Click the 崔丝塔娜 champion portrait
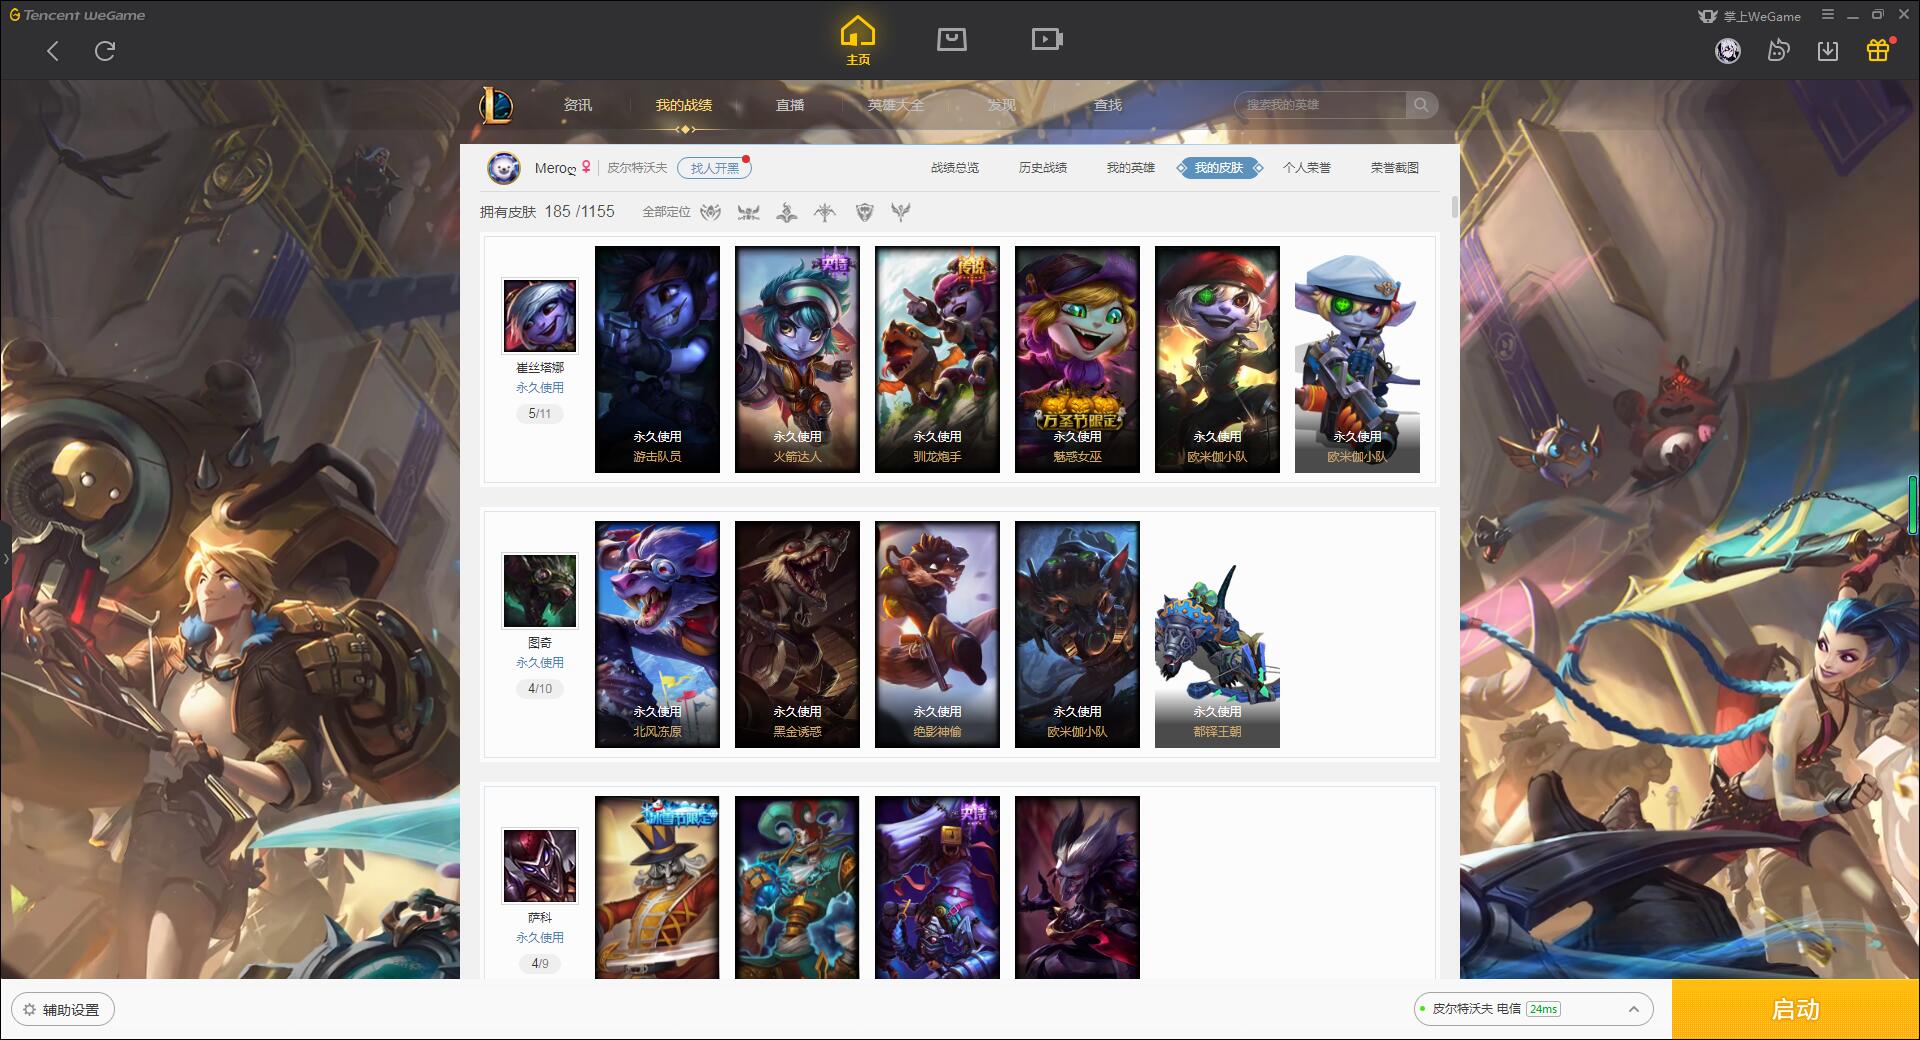The height and width of the screenshot is (1040, 1920). pos(540,316)
